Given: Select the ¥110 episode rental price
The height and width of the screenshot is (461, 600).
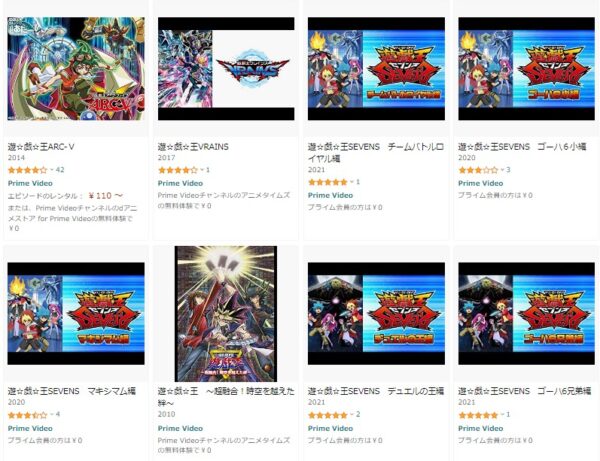Looking at the screenshot, I should pos(106,195).
